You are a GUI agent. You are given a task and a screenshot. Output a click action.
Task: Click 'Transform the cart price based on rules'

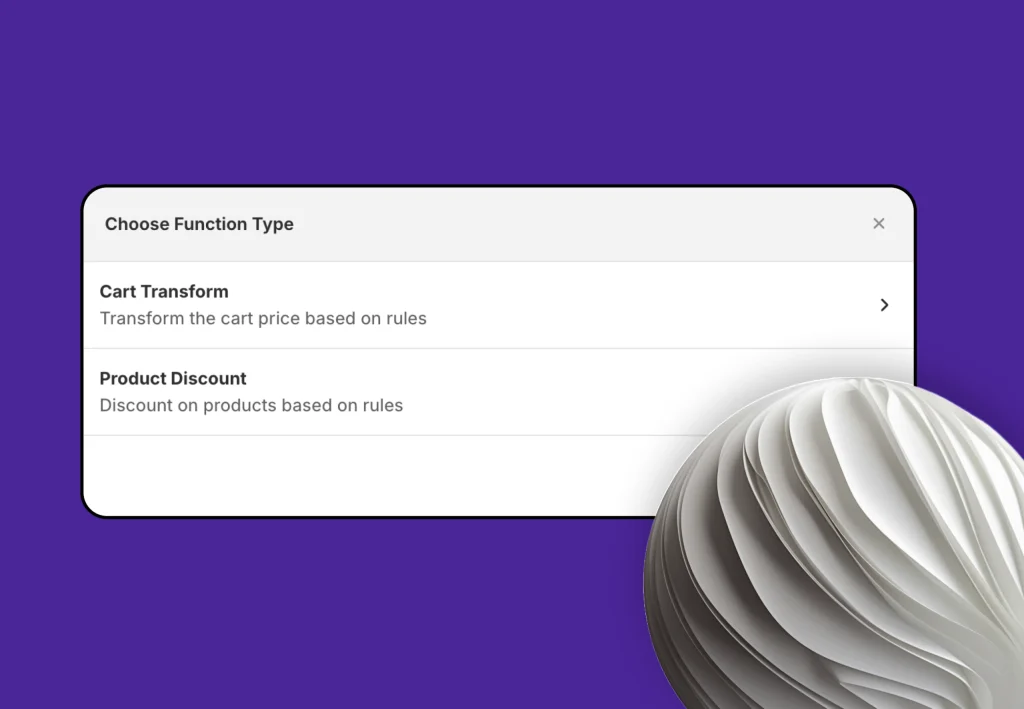pos(263,319)
